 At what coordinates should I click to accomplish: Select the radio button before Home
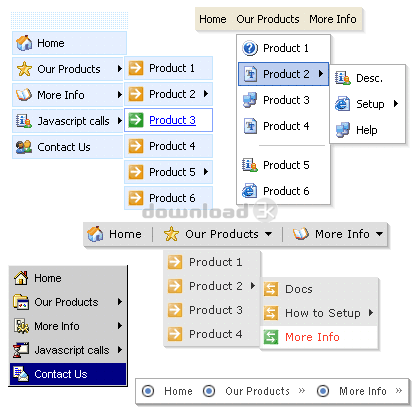click(x=148, y=391)
